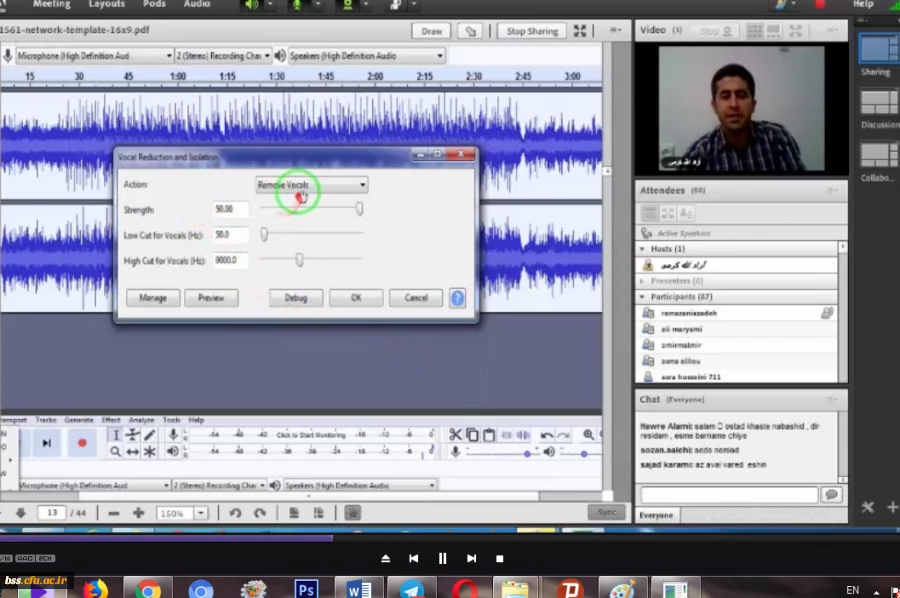The image size is (900, 598).
Task: Select the Time Shift tool
Action: [x=133, y=452]
